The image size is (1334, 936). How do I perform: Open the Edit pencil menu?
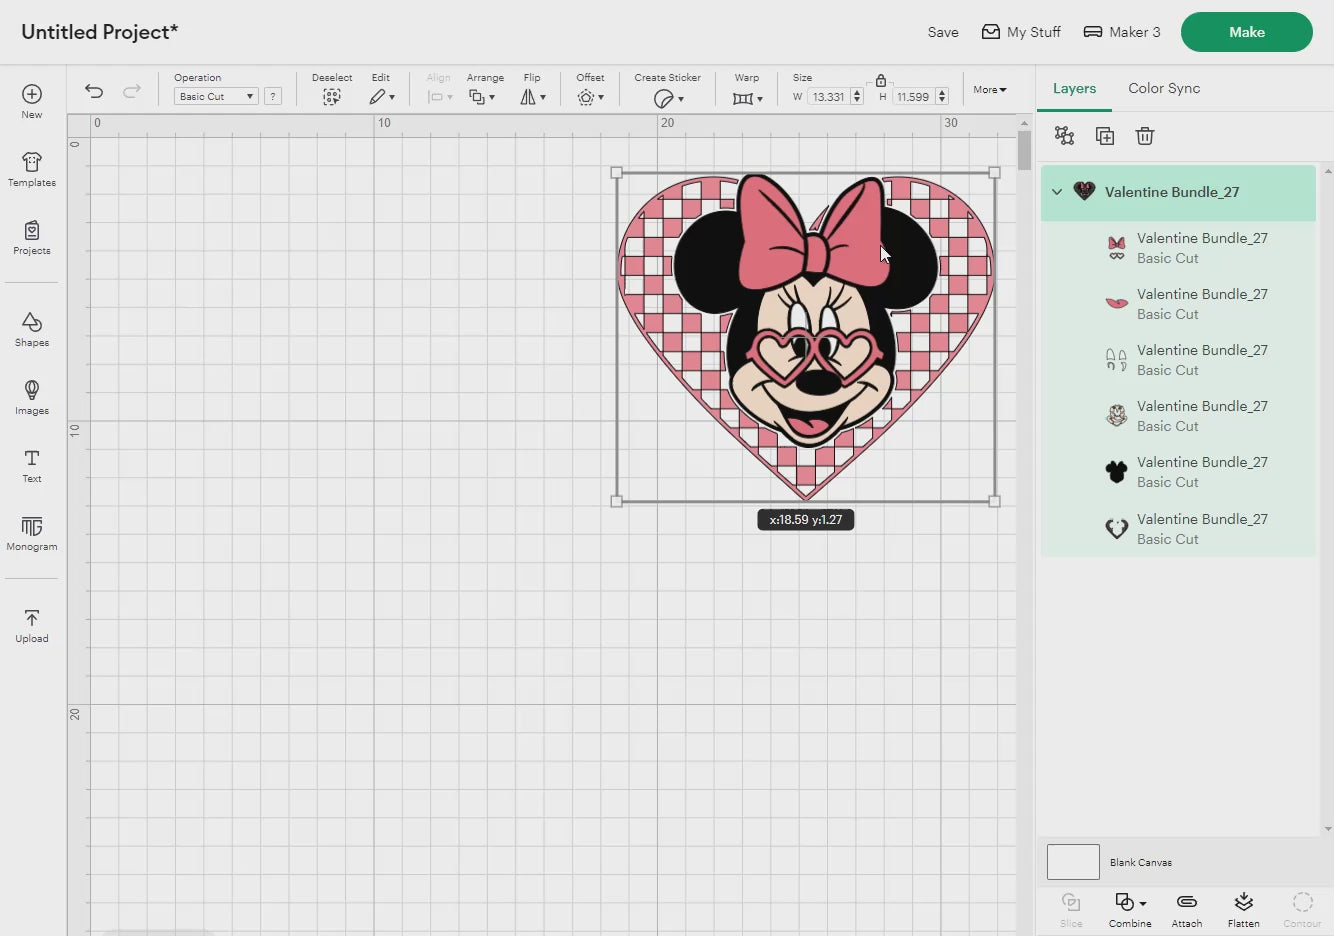coord(381,97)
